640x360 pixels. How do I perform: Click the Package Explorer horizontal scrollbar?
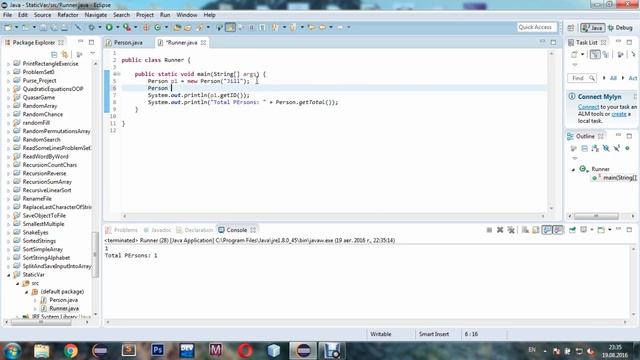pyautogui.click(x=46, y=322)
